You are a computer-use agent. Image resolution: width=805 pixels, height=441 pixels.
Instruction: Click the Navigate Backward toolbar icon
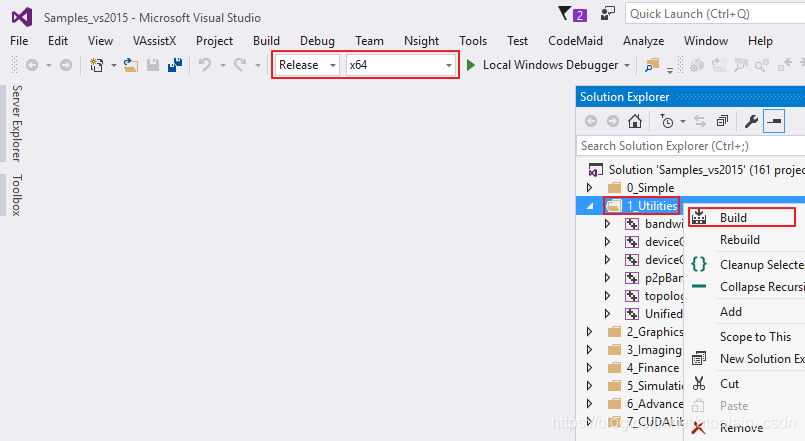point(32,65)
